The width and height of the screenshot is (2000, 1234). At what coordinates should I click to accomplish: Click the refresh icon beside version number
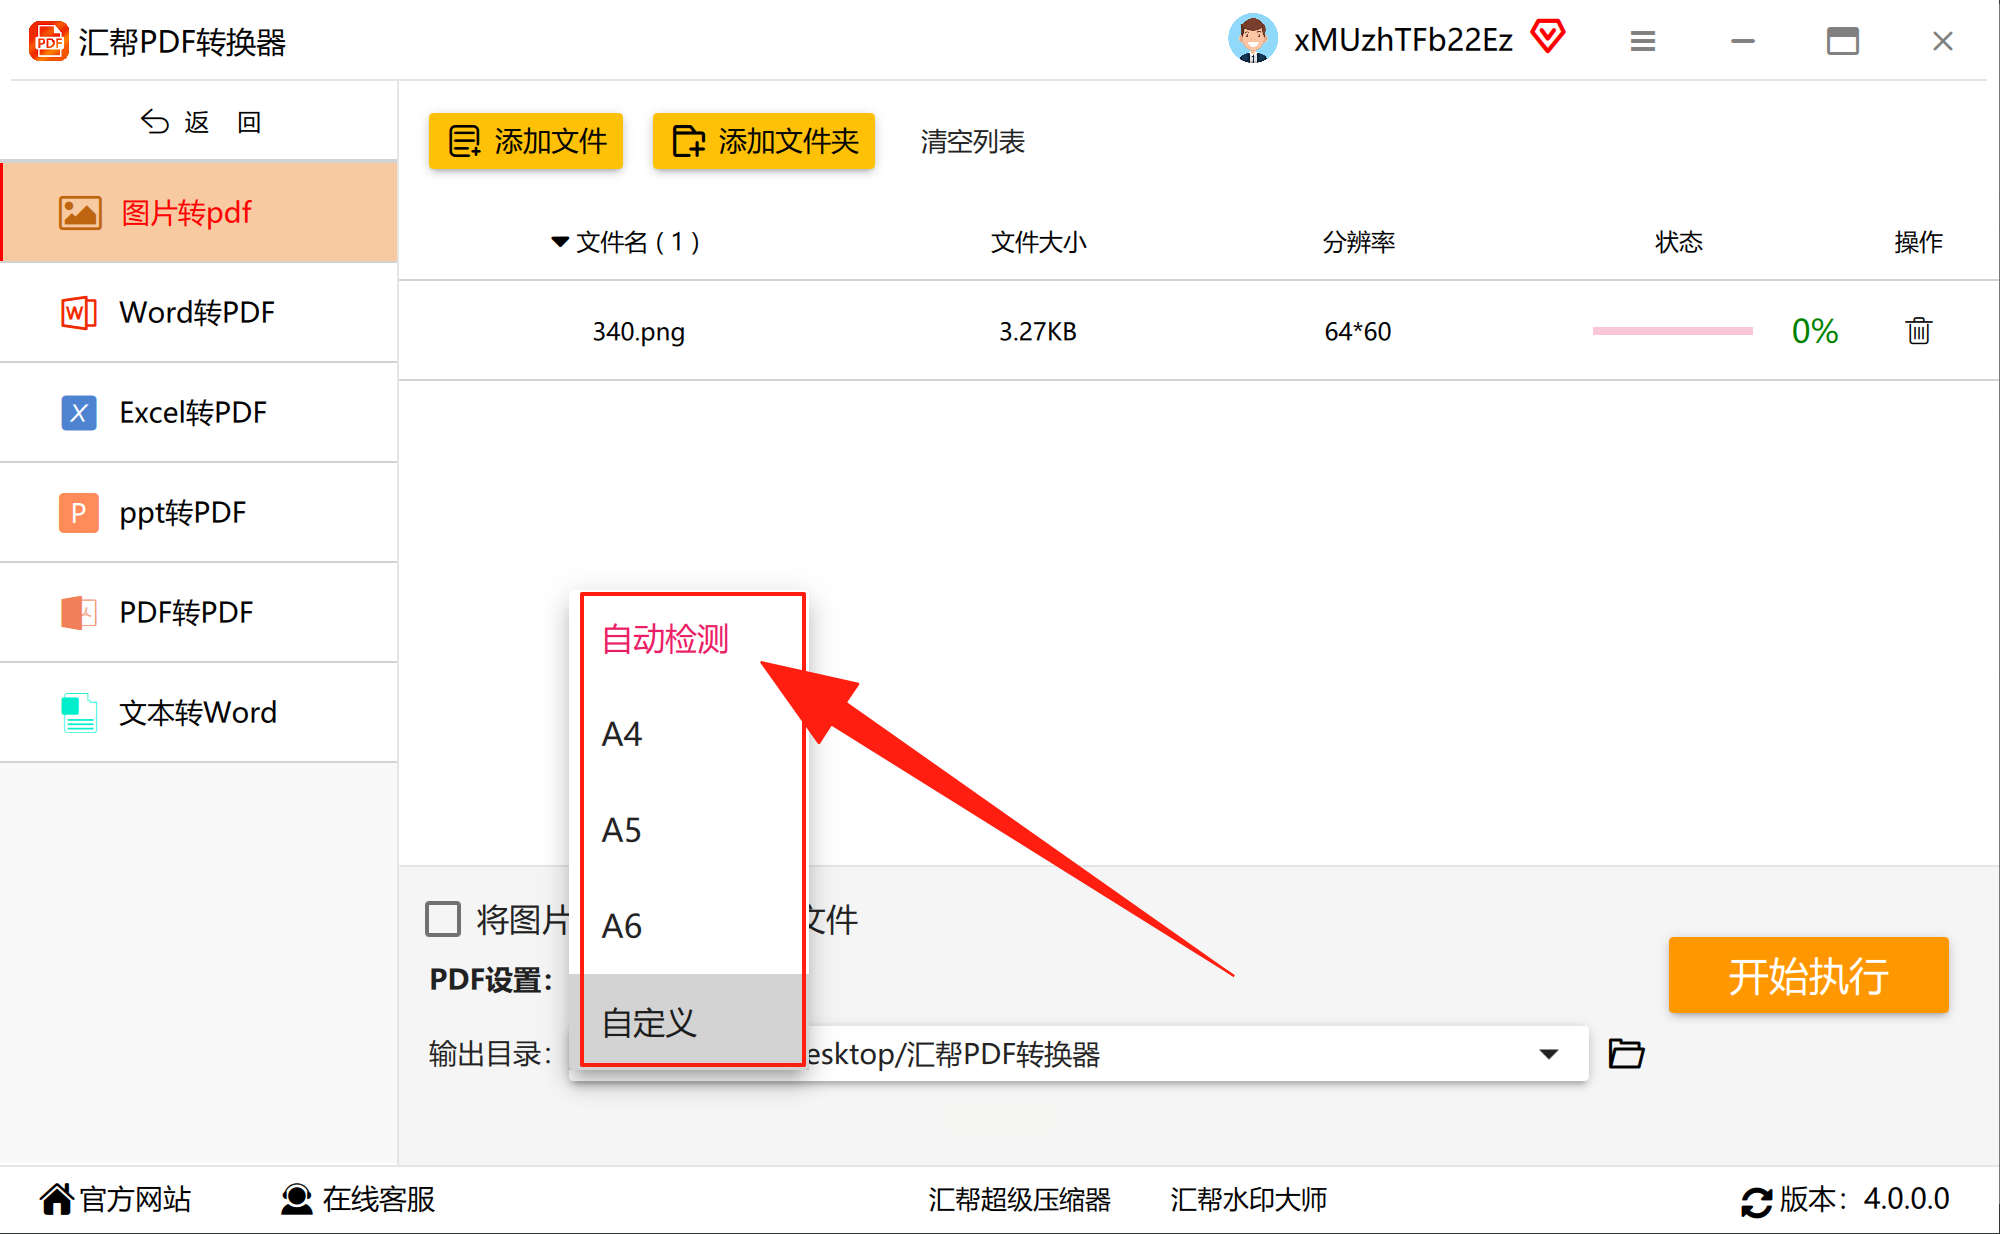(1756, 1201)
